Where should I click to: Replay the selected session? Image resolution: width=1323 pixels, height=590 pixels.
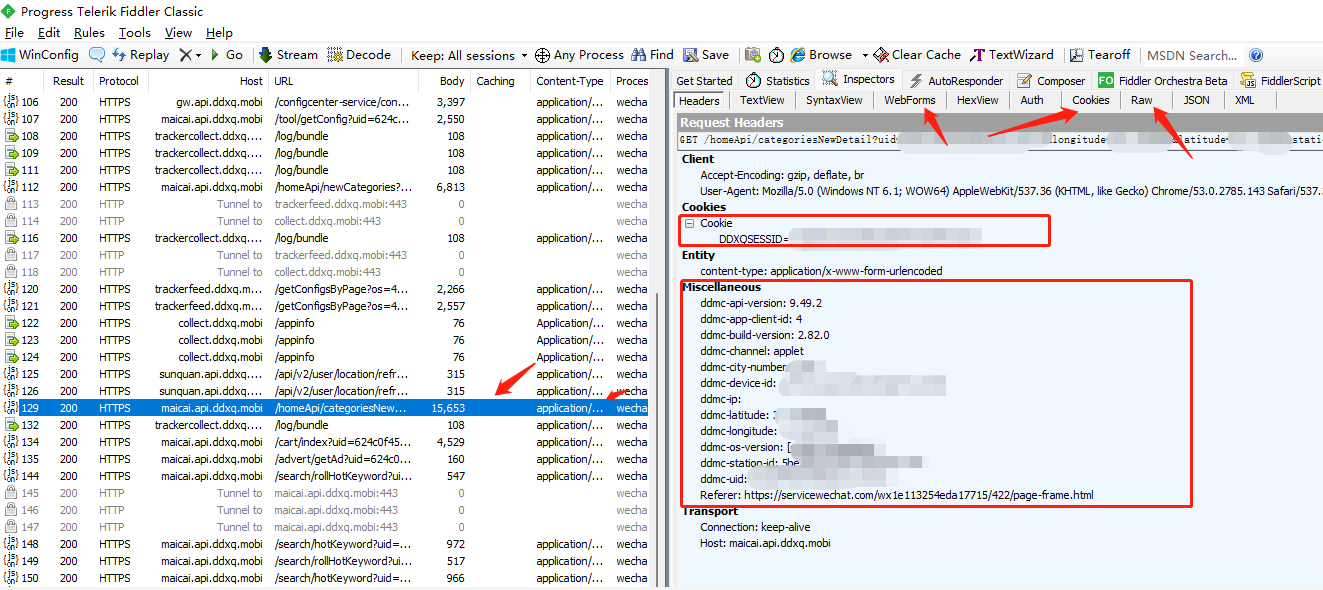[140, 55]
